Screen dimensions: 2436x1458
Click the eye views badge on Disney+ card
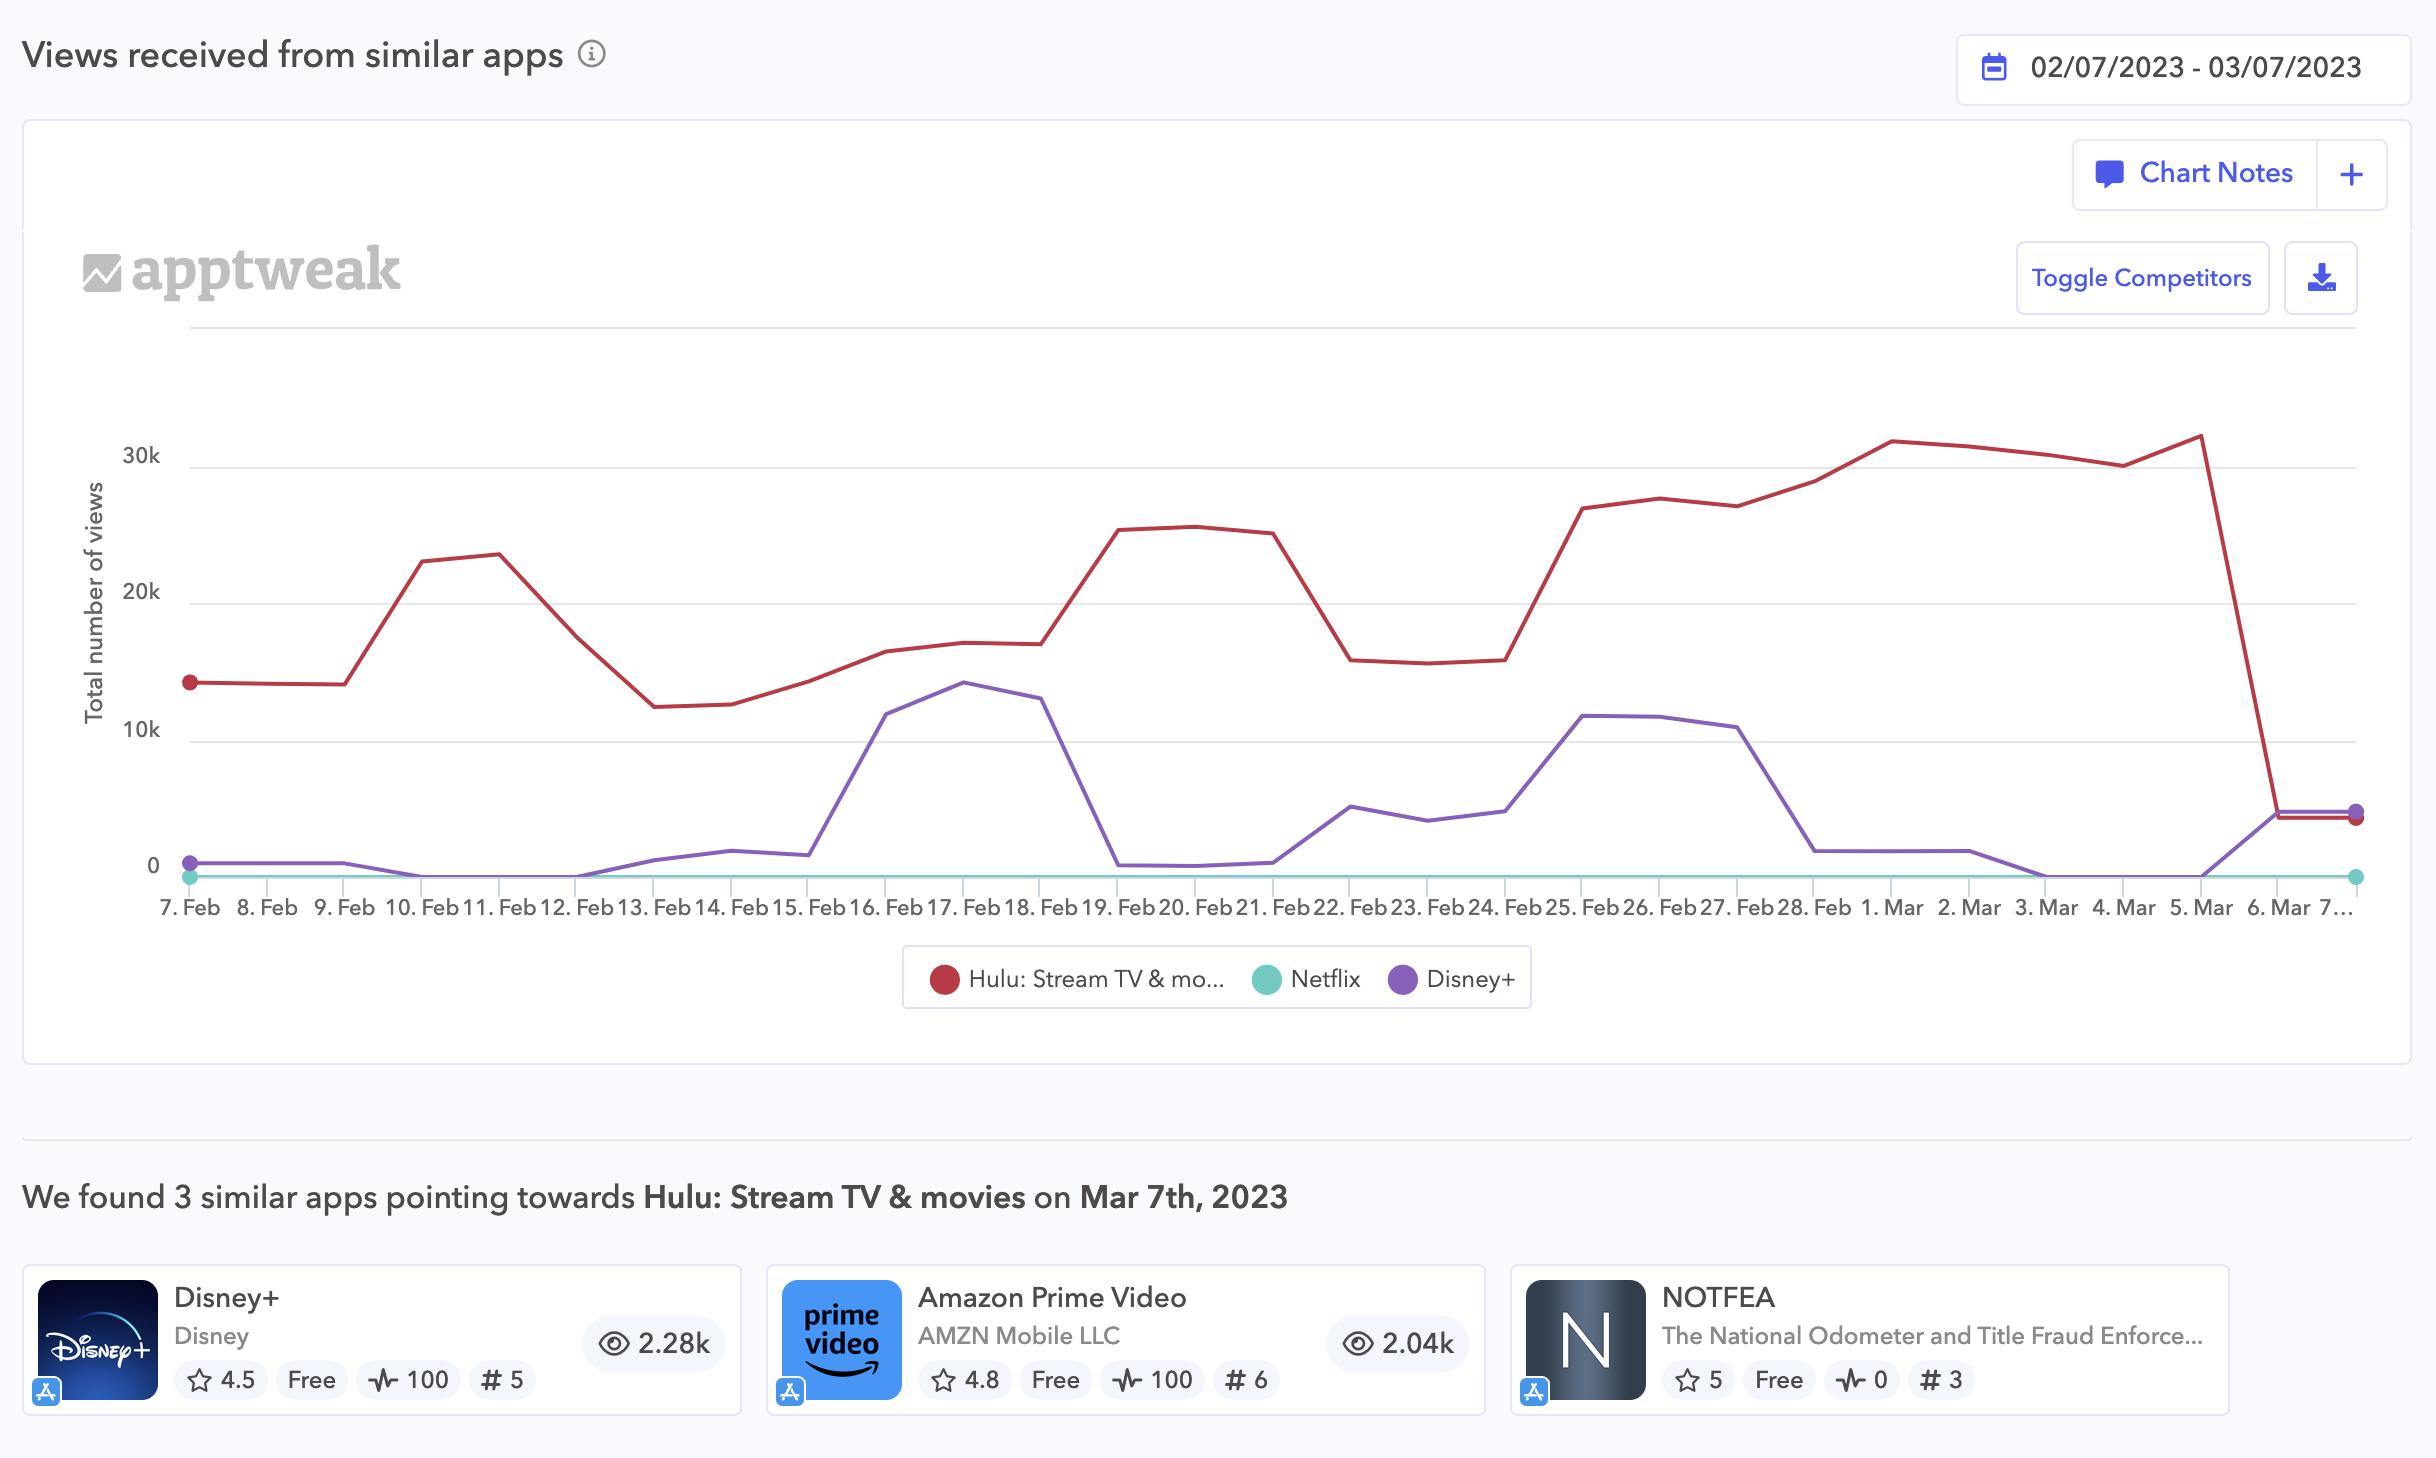coord(654,1343)
